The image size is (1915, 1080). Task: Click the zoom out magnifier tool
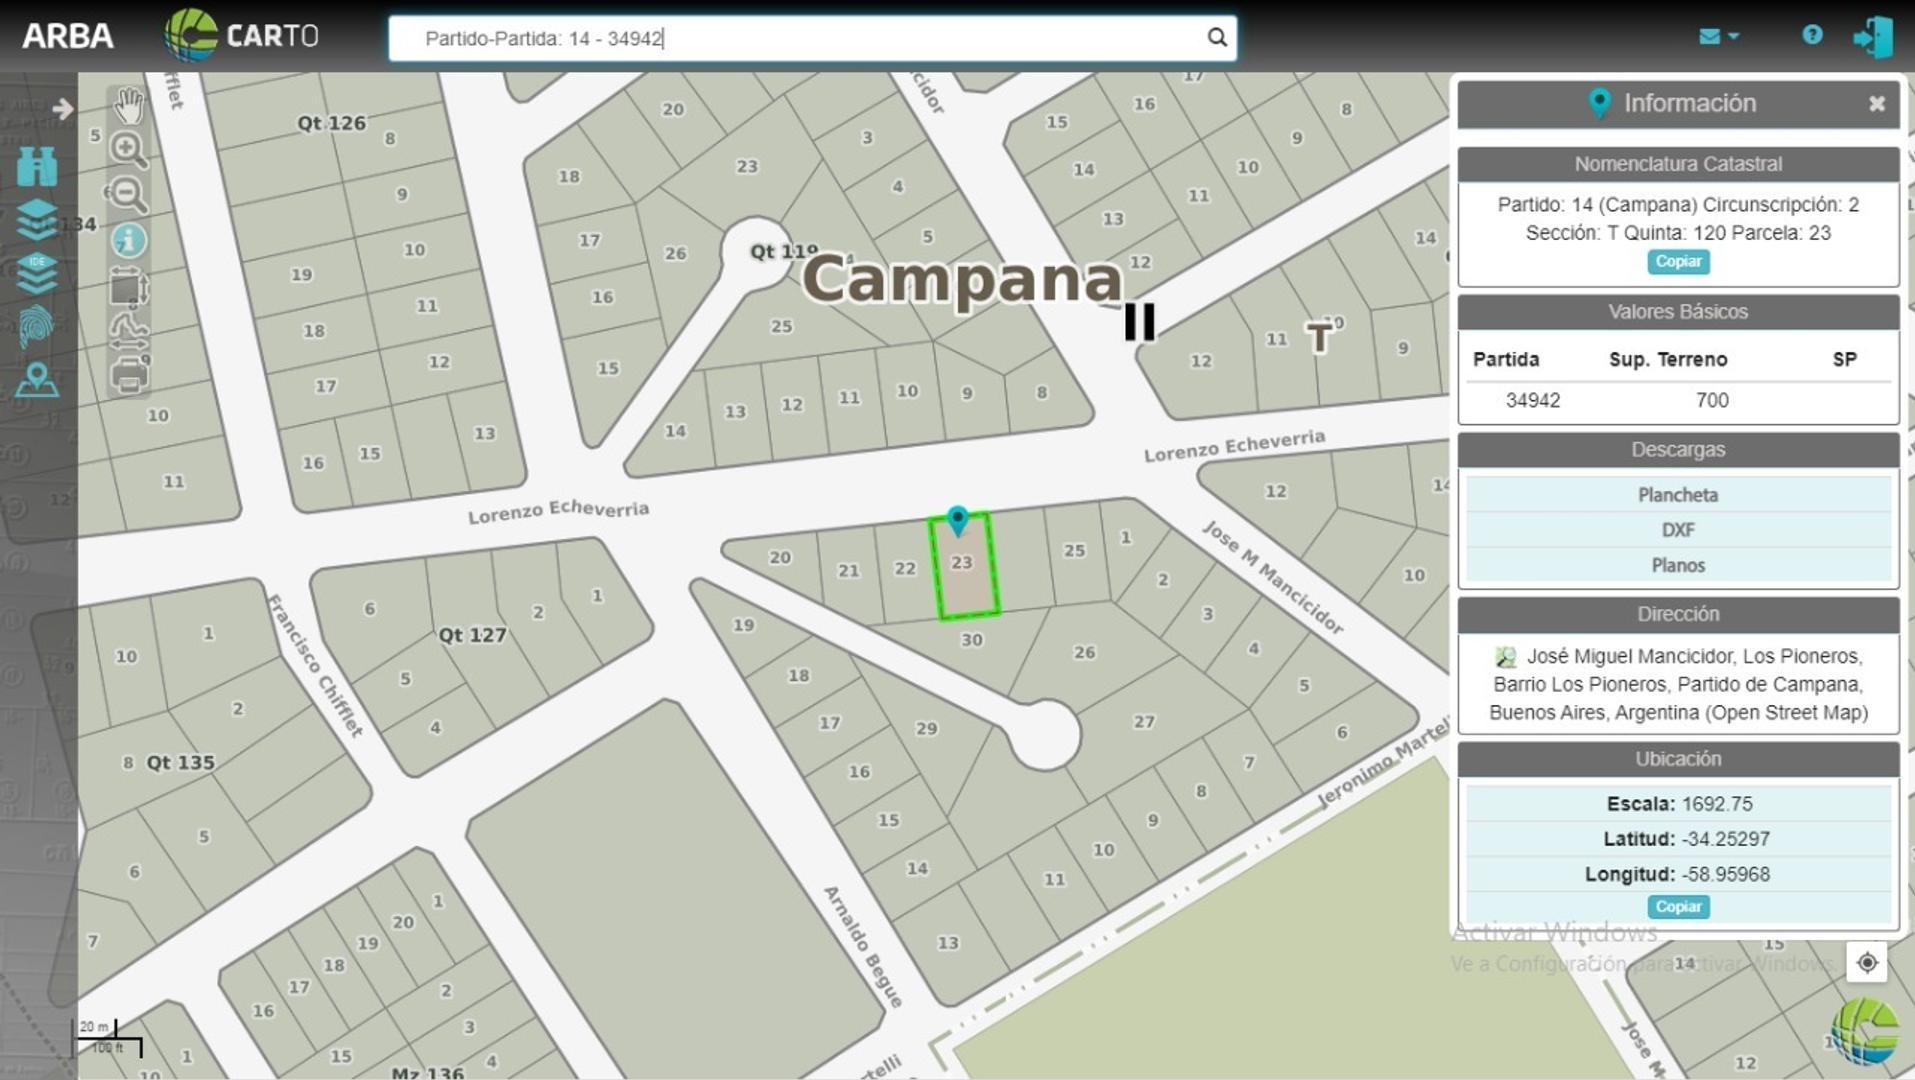127,194
